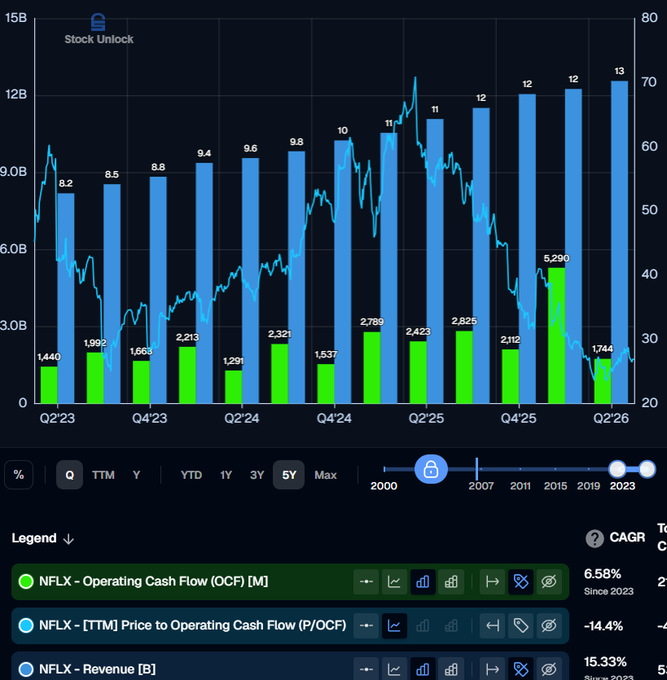Hide the Price to Operating Cash Flow series
The image size is (667, 680).
click(x=549, y=625)
